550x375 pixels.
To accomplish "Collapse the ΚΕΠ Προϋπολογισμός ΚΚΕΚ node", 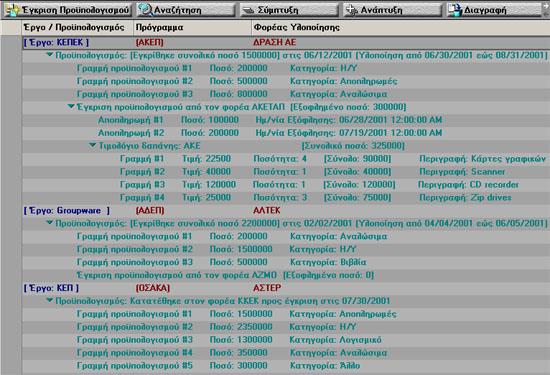I will (50, 300).
